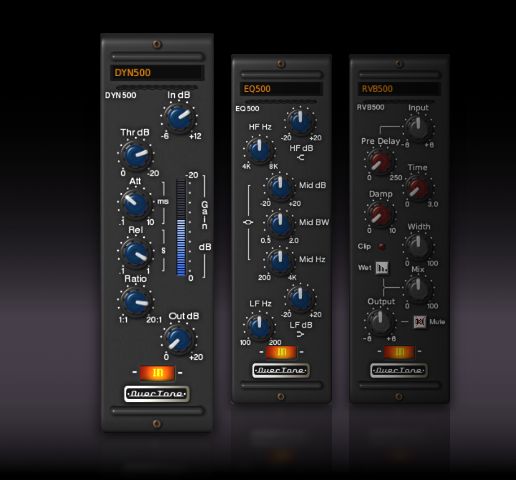Click the Out dB knob
The width and height of the screenshot is (516, 480).
point(179,340)
